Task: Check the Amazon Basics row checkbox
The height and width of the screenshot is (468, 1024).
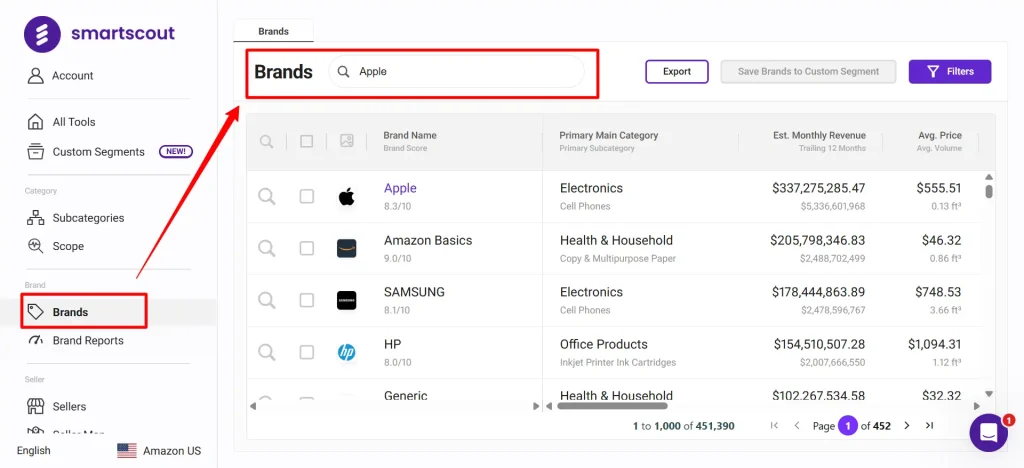Action: pos(306,248)
